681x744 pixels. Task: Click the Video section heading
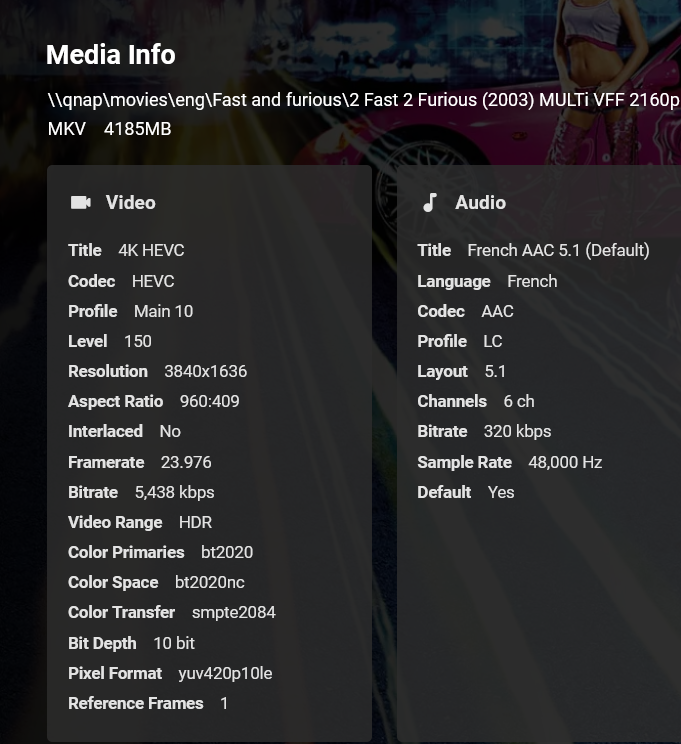[131, 203]
